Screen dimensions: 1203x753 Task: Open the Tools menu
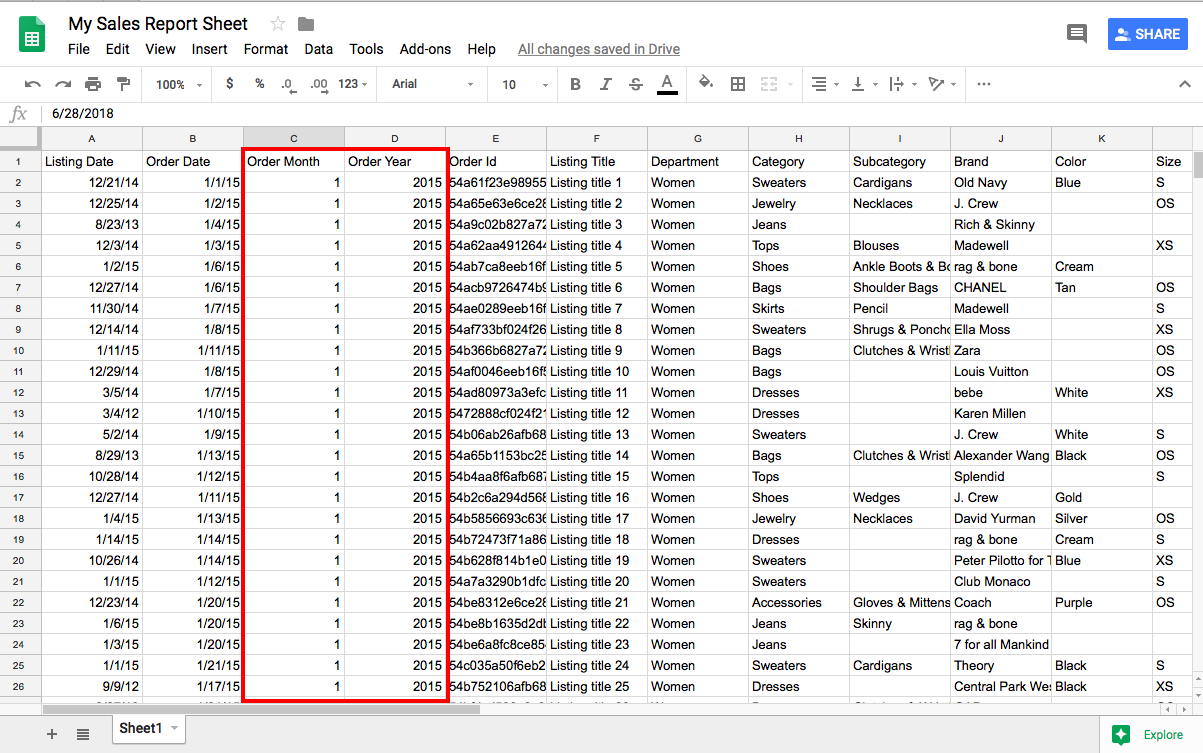pos(367,49)
